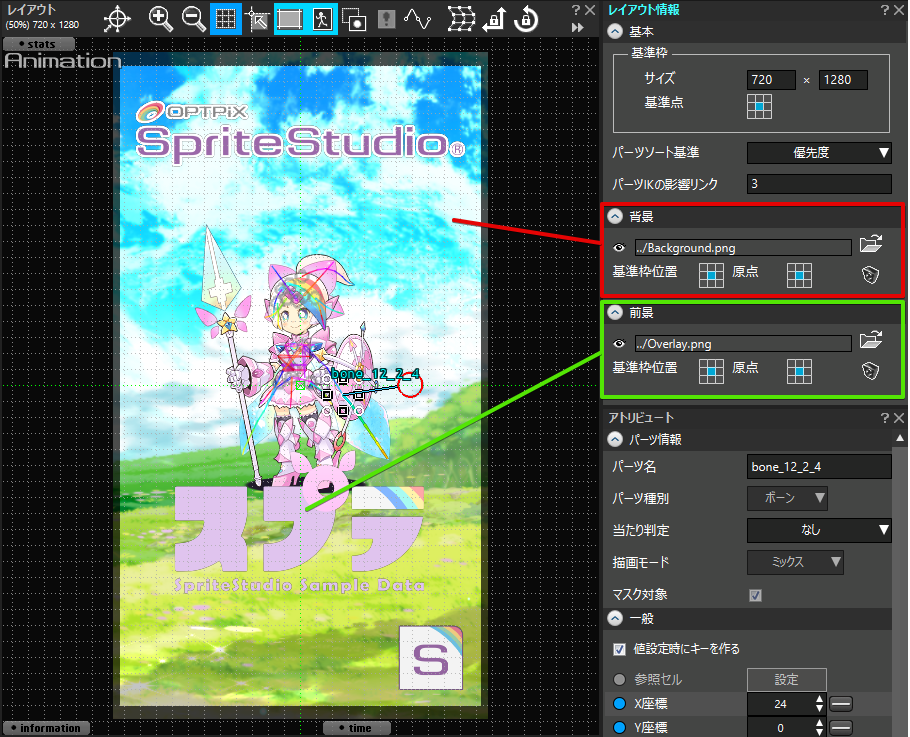Click the Y座標 minus button
This screenshot has height=737, width=910.
pyautogui.click(x=840, y=728)
